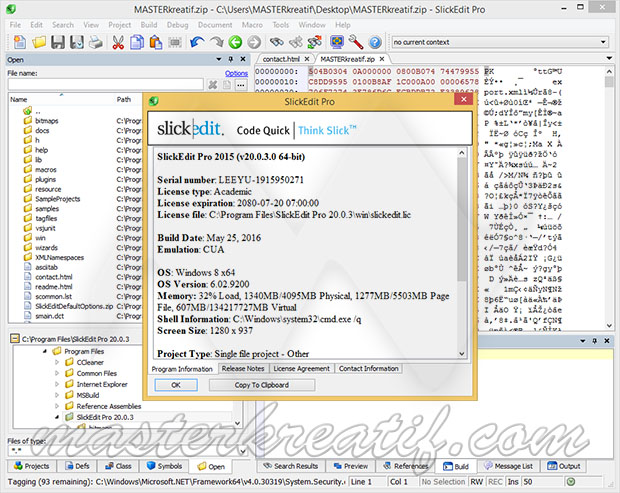This screenshot has height=493, width=620.
Task: Collapse the Program Files tree node
Action: [x=44, y=351]
